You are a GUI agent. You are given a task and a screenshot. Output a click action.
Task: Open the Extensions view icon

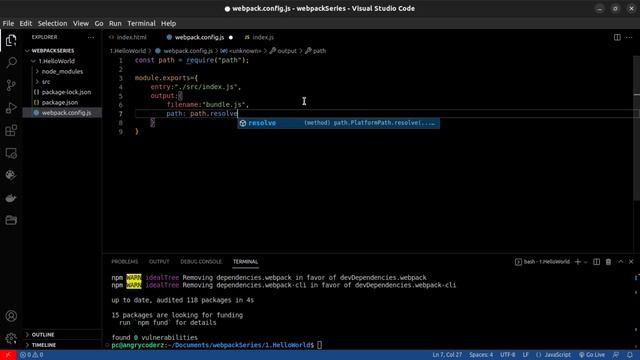point(11,131)
